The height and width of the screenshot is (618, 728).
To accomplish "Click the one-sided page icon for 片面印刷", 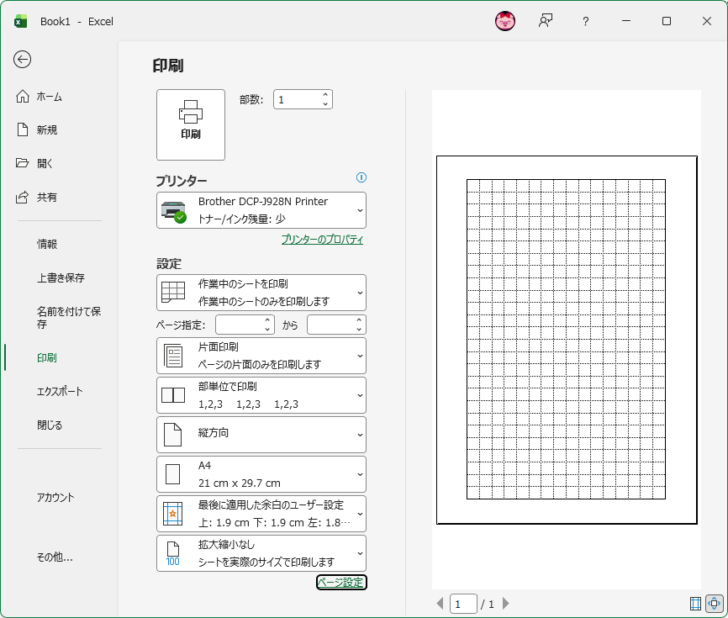I will [173, 356].
